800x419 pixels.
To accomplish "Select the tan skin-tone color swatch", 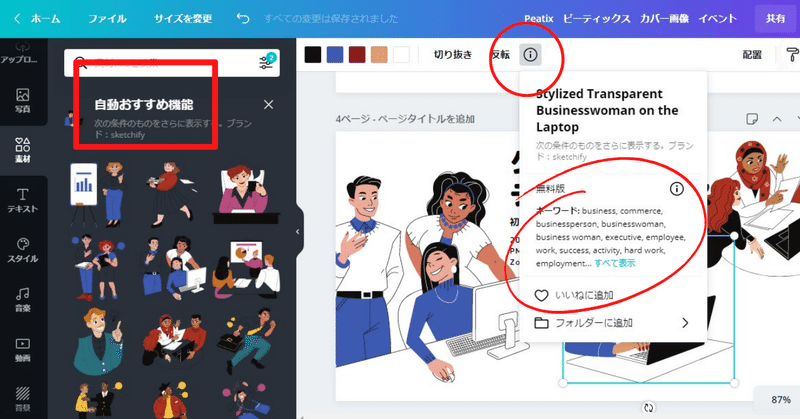I will click(x=379, y=55).
